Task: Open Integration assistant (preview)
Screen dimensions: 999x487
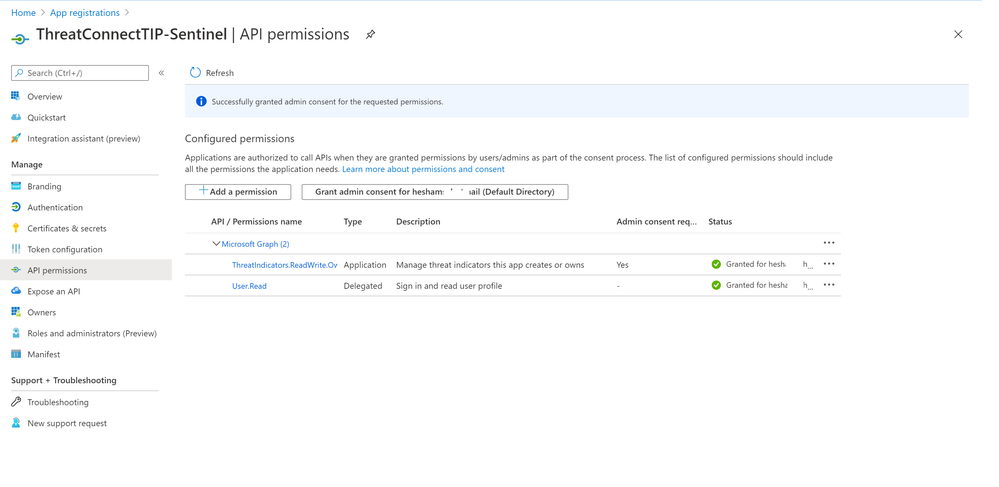Action: coord(86,138)
